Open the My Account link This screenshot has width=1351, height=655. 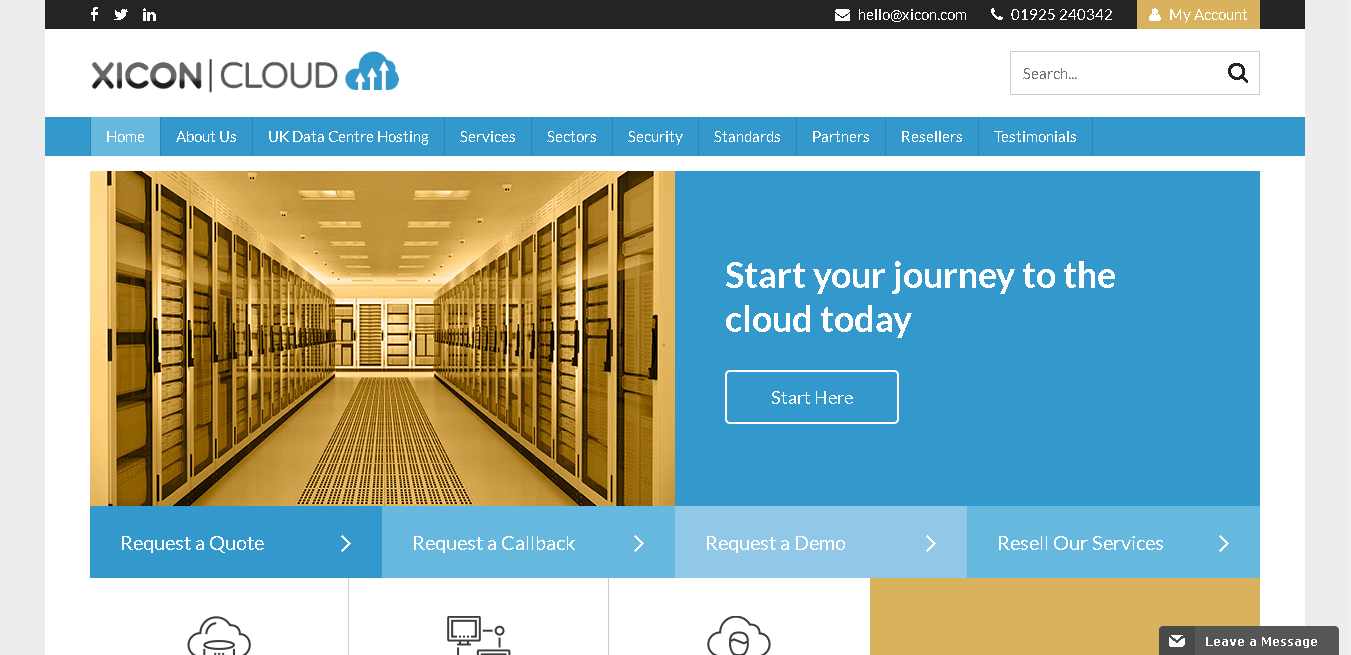[x=1198, y=15]
